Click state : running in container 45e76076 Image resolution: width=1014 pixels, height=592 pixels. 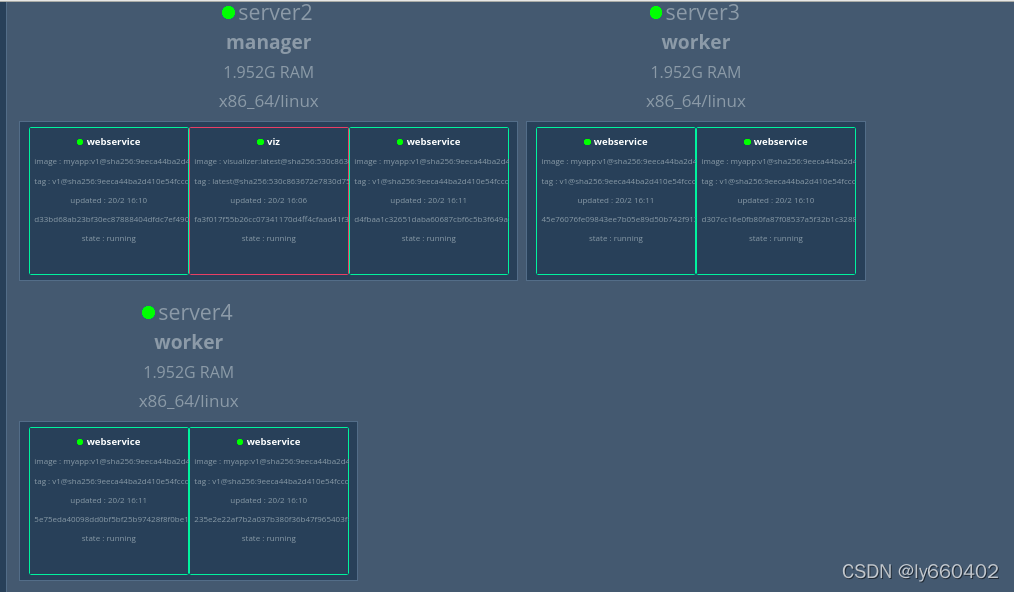[x=616, y=239]
